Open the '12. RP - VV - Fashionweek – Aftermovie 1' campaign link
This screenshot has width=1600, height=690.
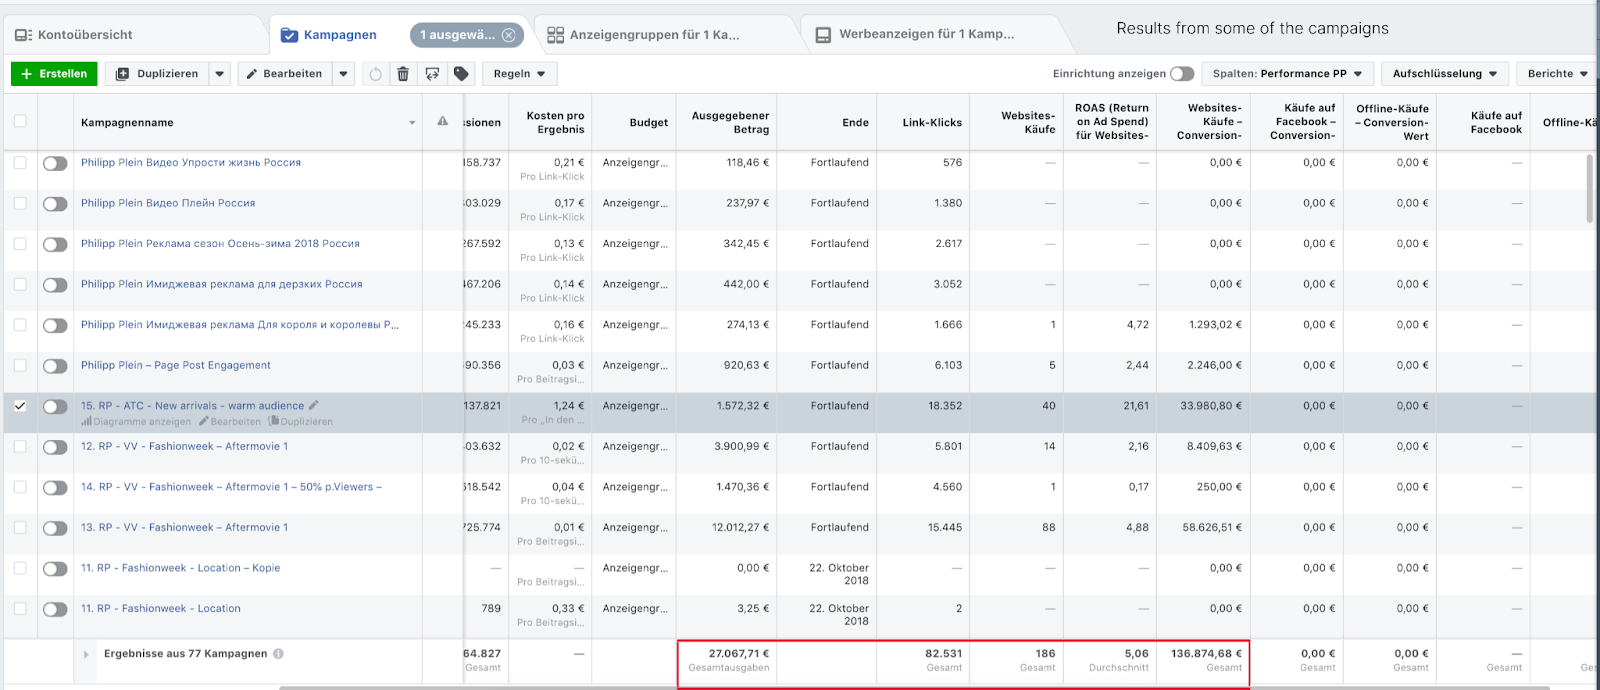[x=184, y=447]
